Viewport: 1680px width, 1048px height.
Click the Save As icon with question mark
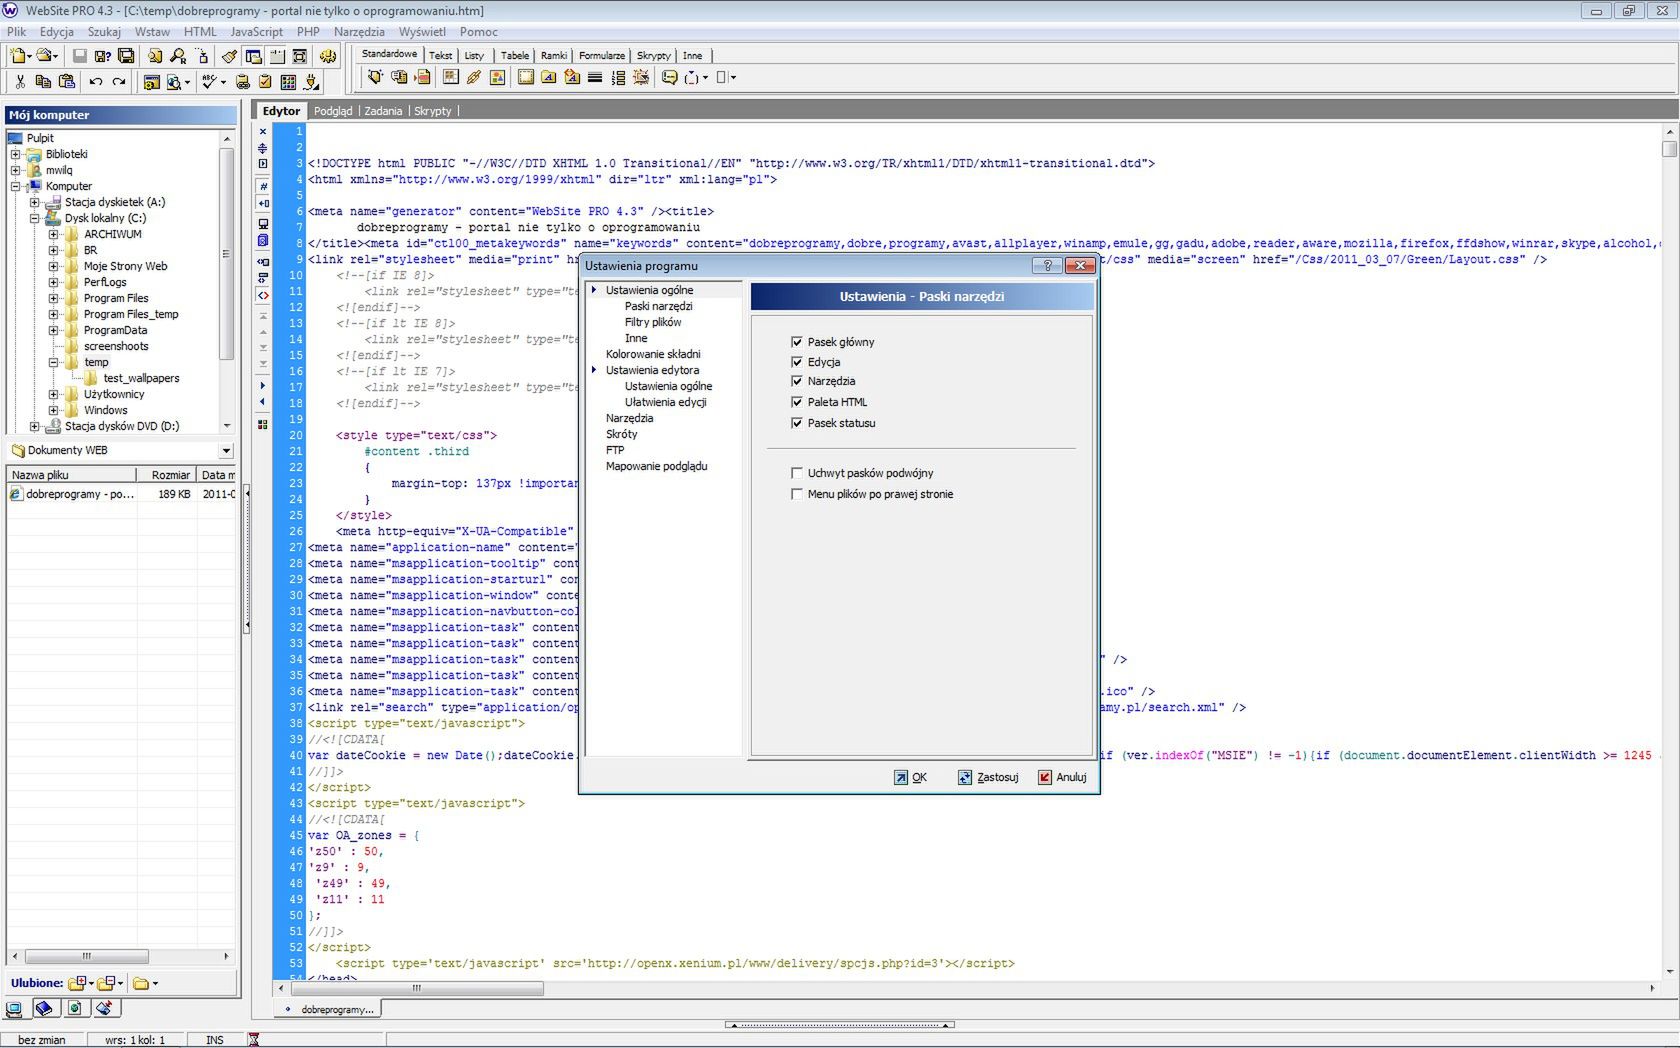pos(102,56)
